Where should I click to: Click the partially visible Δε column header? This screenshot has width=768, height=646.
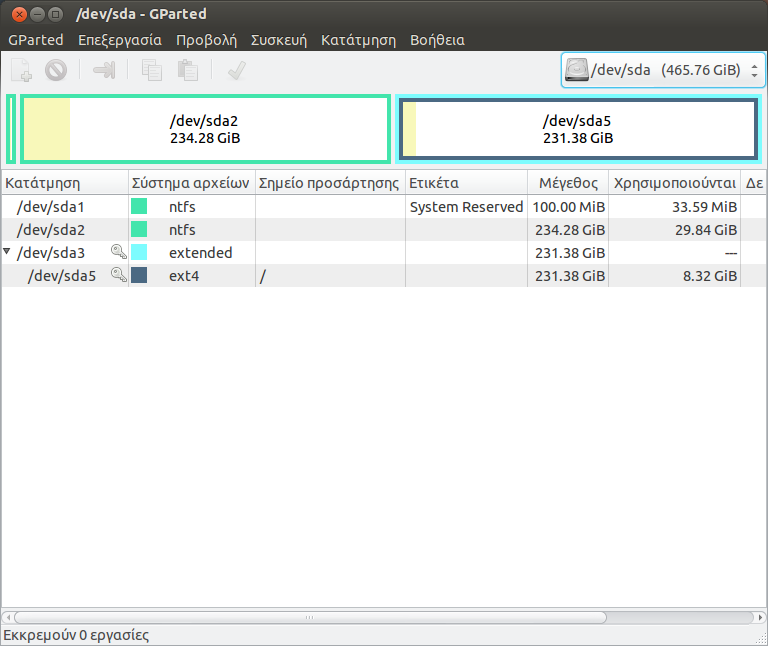pyautogui.click(x=754, y=183)
